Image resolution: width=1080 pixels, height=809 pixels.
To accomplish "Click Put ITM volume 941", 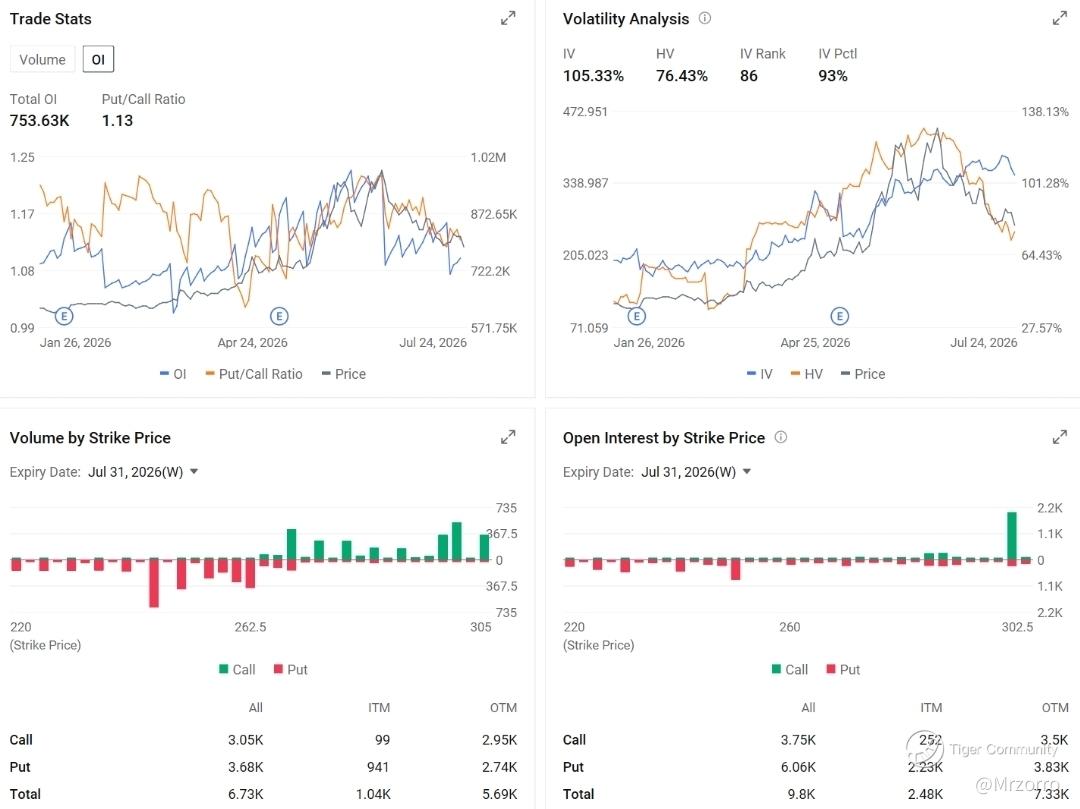I will [x=378, y=766].
